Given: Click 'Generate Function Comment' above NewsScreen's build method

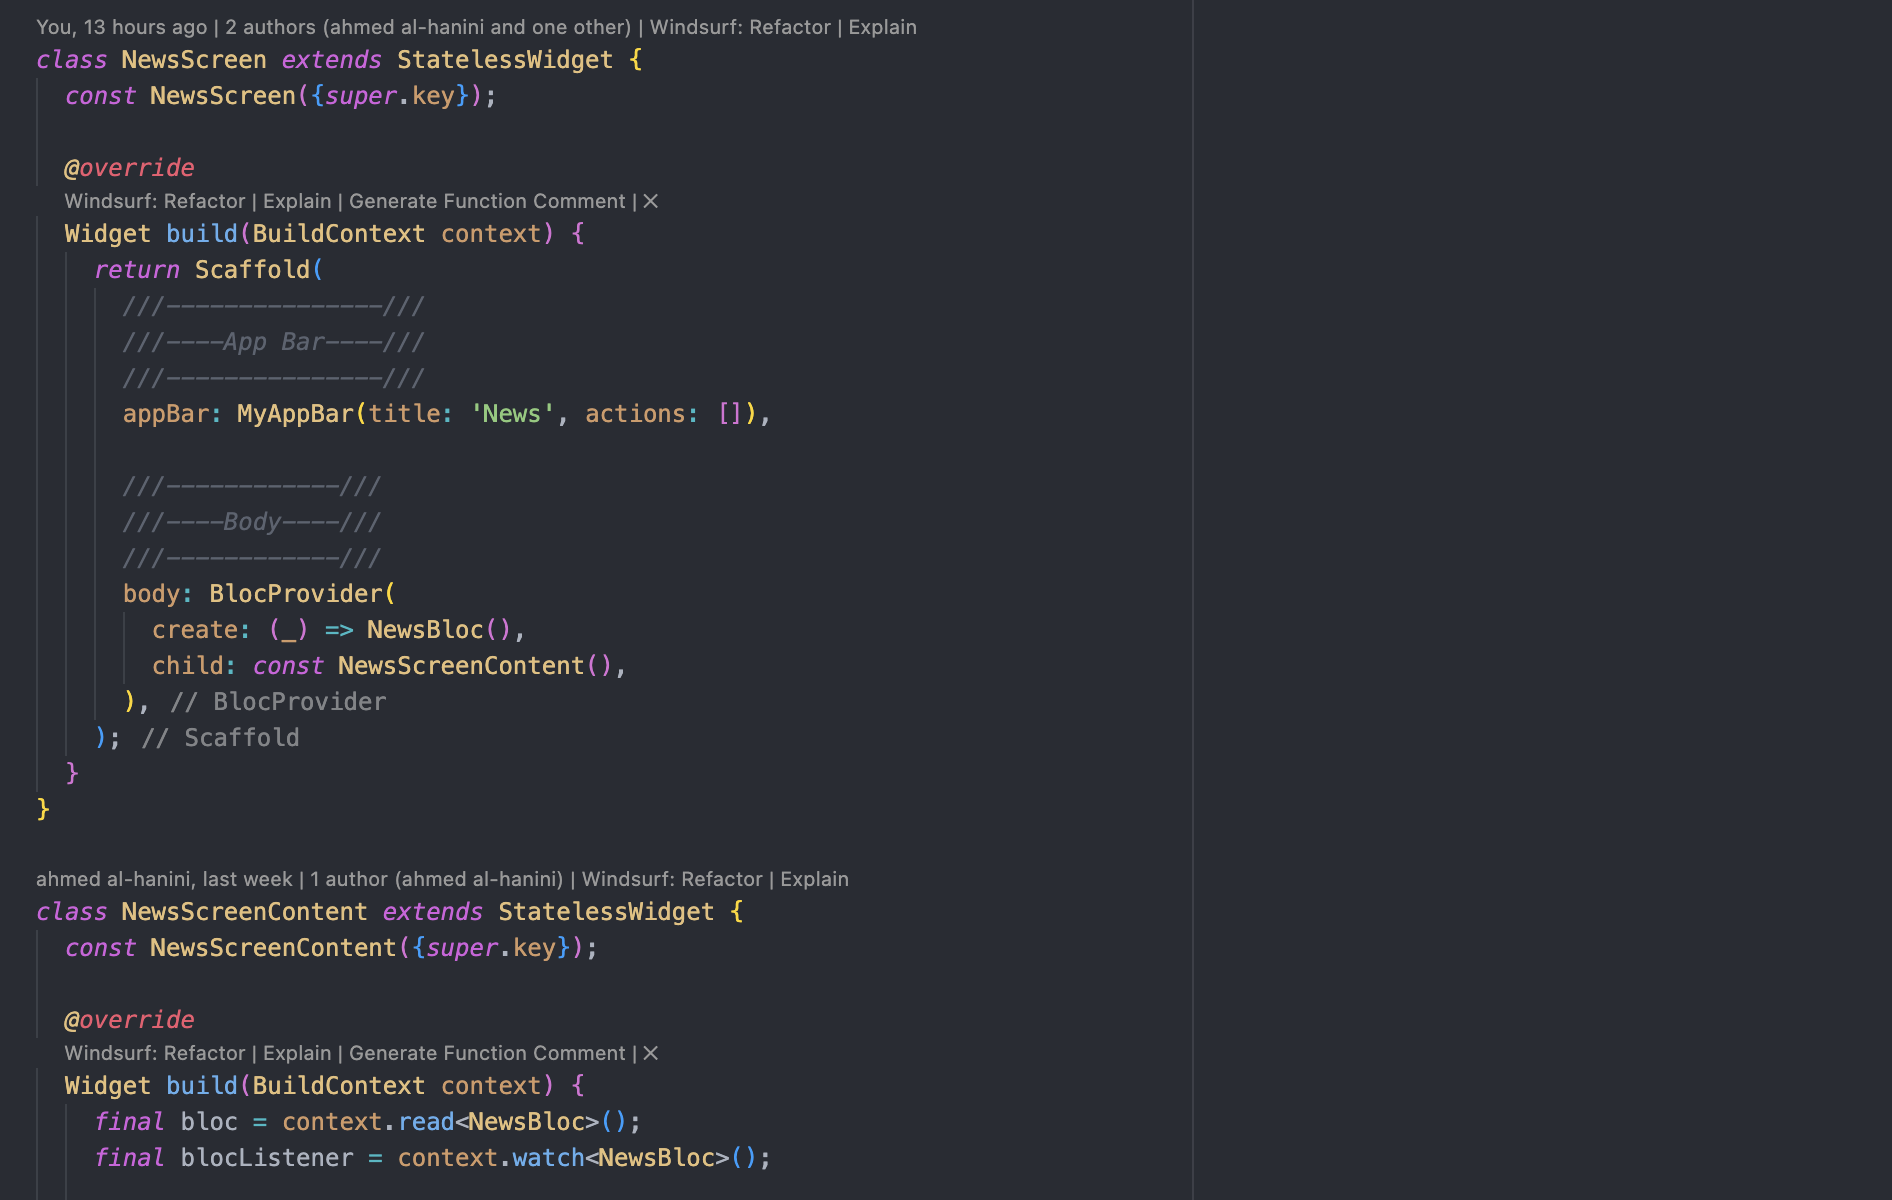Looking at the screenshot, I should point(487,201).
